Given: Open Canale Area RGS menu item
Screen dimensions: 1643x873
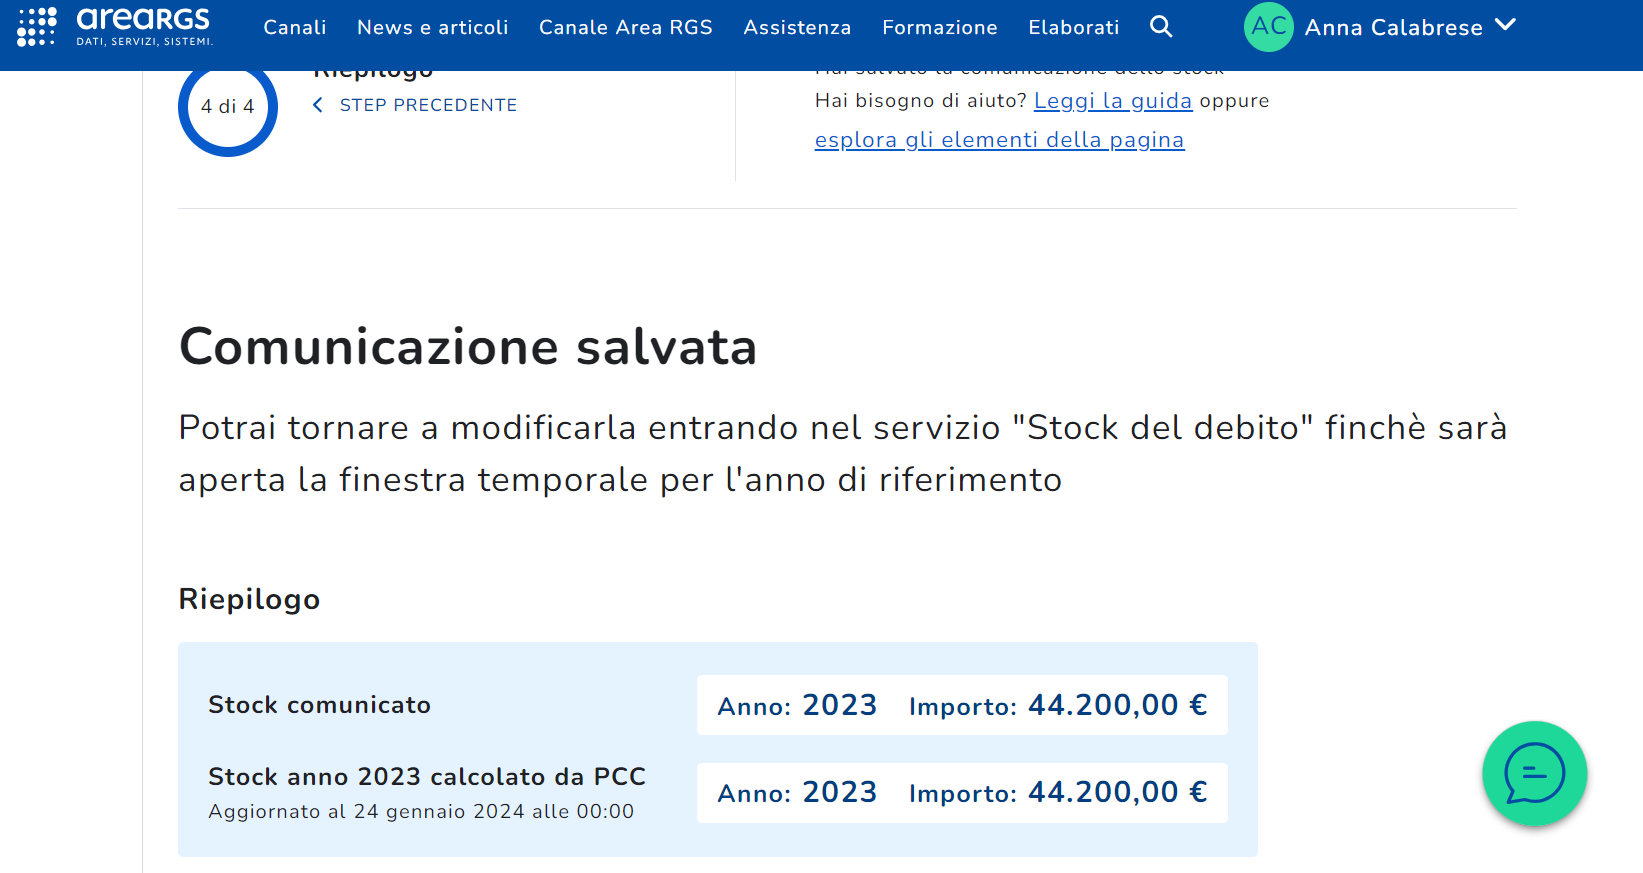Looking at the screenshot, I should click(626, 28).
